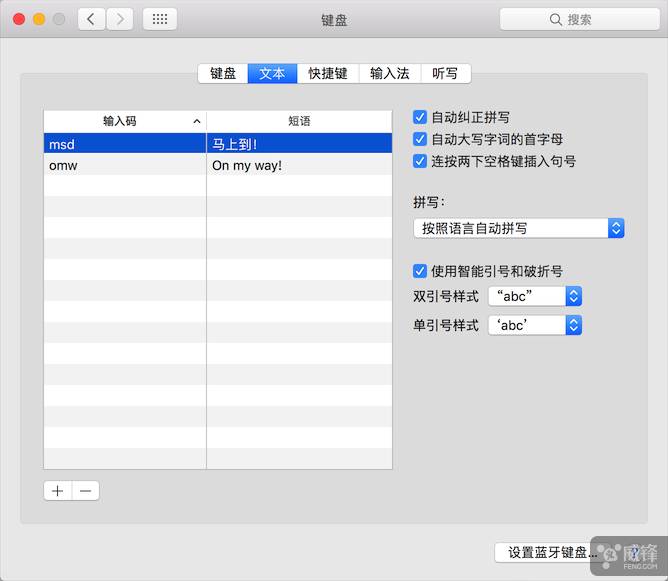Show all preferences grid icon
Screen dimensions: 668x581
[160, 19]
